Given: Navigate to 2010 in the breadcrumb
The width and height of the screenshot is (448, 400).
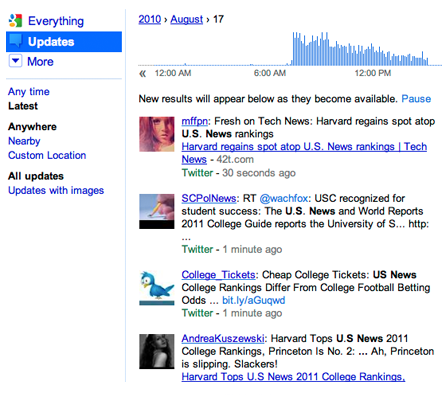Looking at the screenshot, I should pyautogui.click(x=150, y=19).
